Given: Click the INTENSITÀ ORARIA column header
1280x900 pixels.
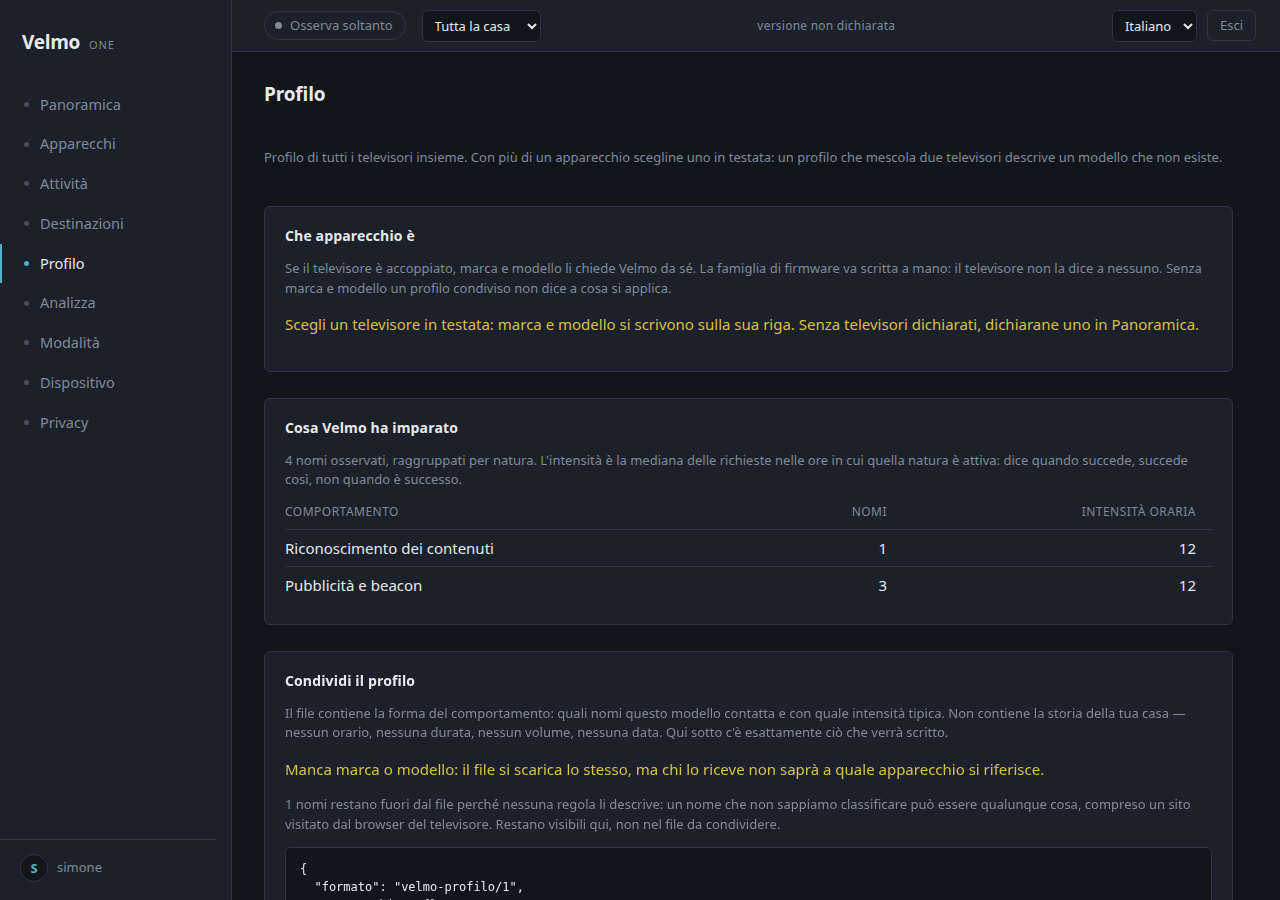Looking at the screenshot, I should [x=1138, y=512].
